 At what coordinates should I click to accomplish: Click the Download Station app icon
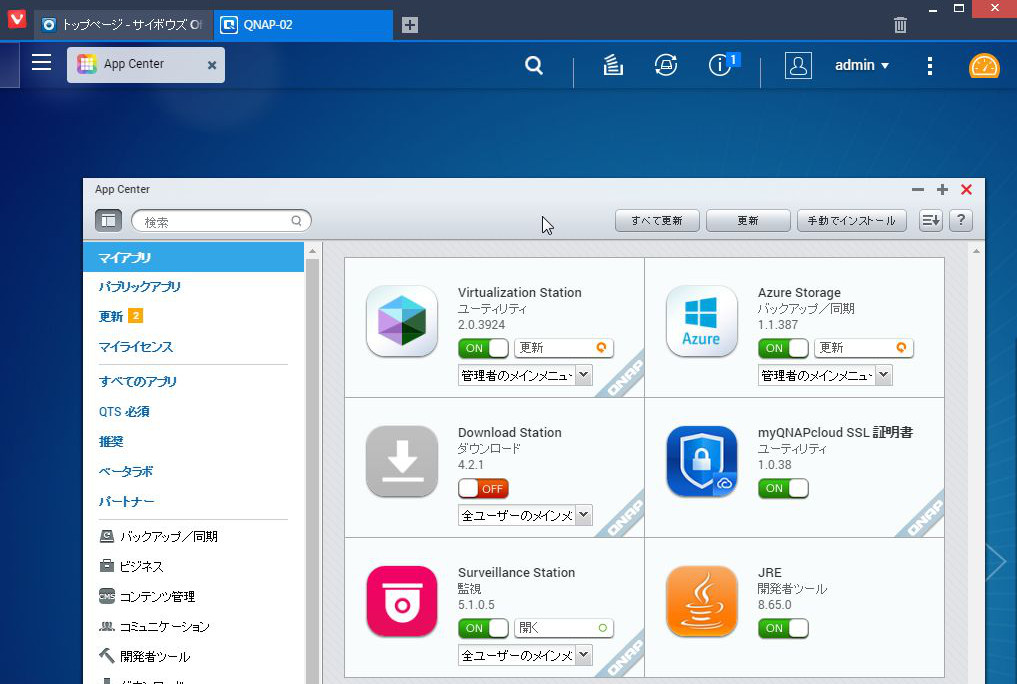pyautogui.click(x=402, y=461)
